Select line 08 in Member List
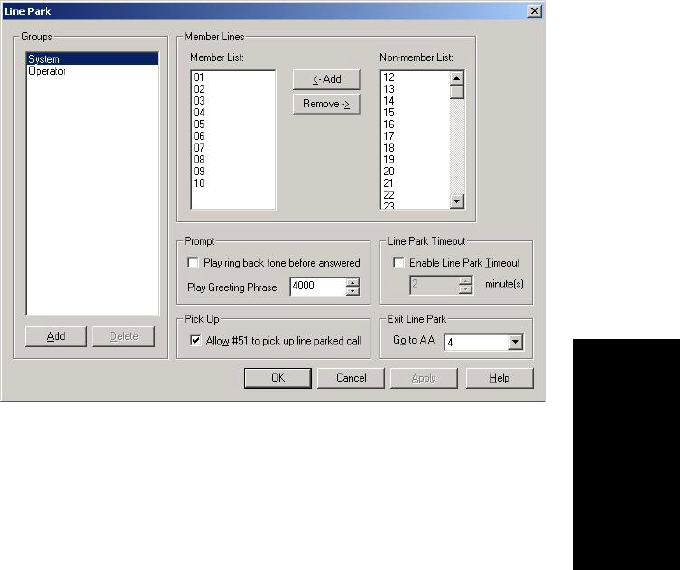This screenshot has height=570, width=680. pos(233,160)
